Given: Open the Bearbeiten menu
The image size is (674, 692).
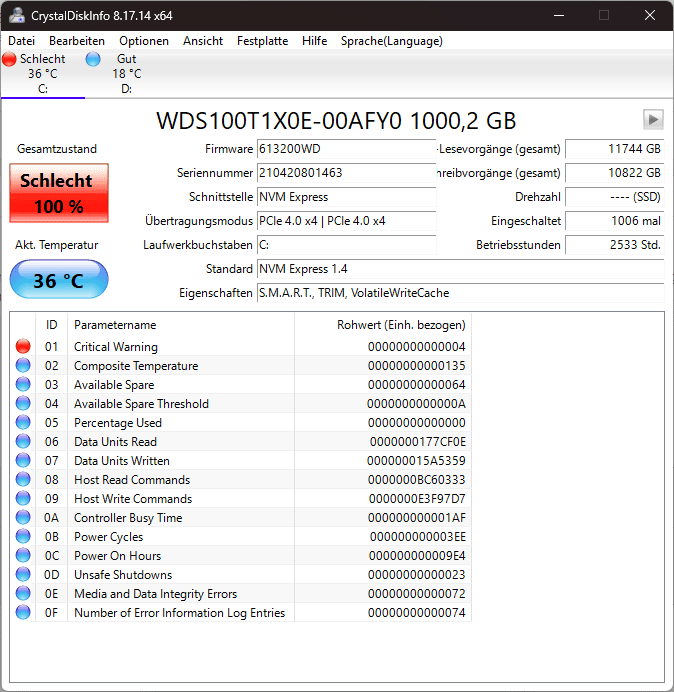Looking at the screenshot, I should pos(77,41).
